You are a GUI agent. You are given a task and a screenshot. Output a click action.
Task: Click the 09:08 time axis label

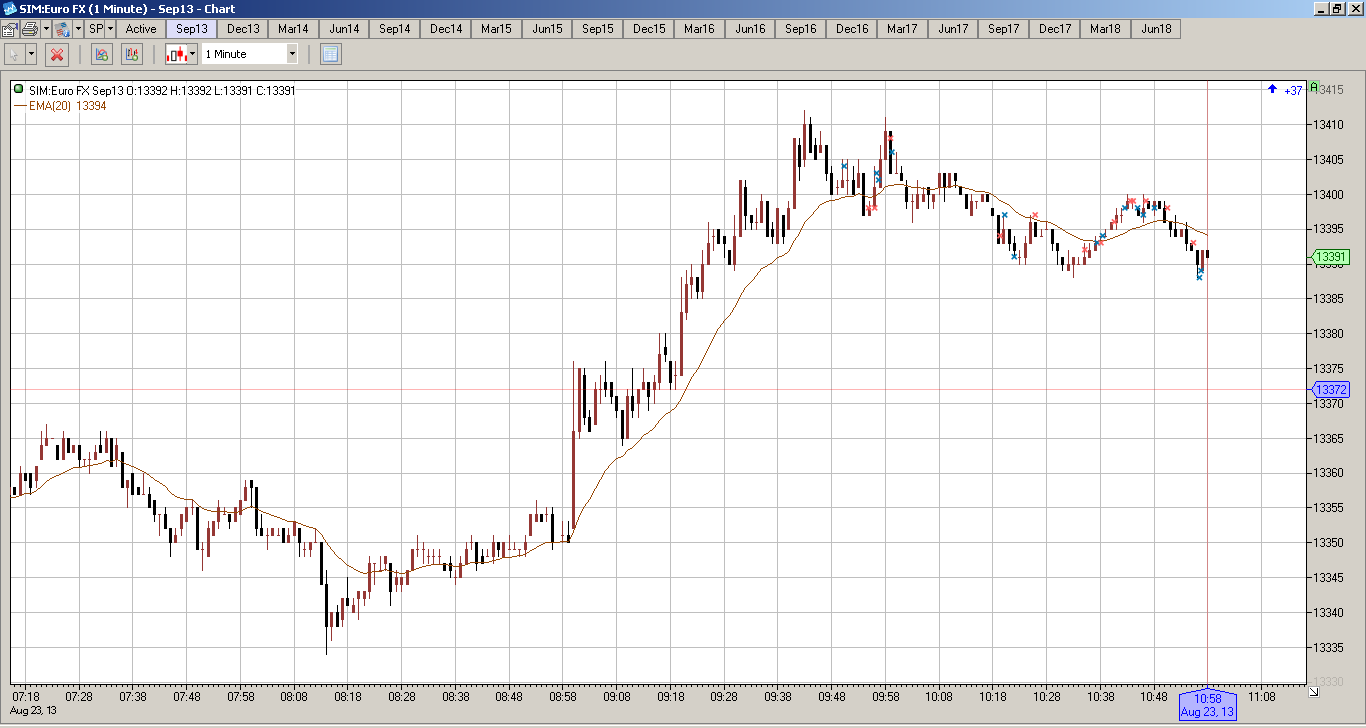(x=617, y=696)
